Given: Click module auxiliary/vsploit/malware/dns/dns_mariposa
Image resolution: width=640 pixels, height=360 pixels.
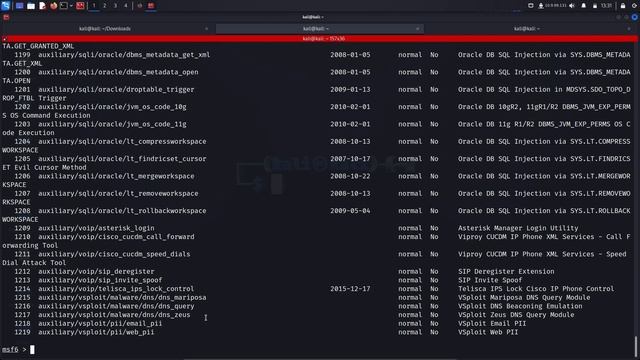Looking at the screenshot, I should click(x=122, y=298).
